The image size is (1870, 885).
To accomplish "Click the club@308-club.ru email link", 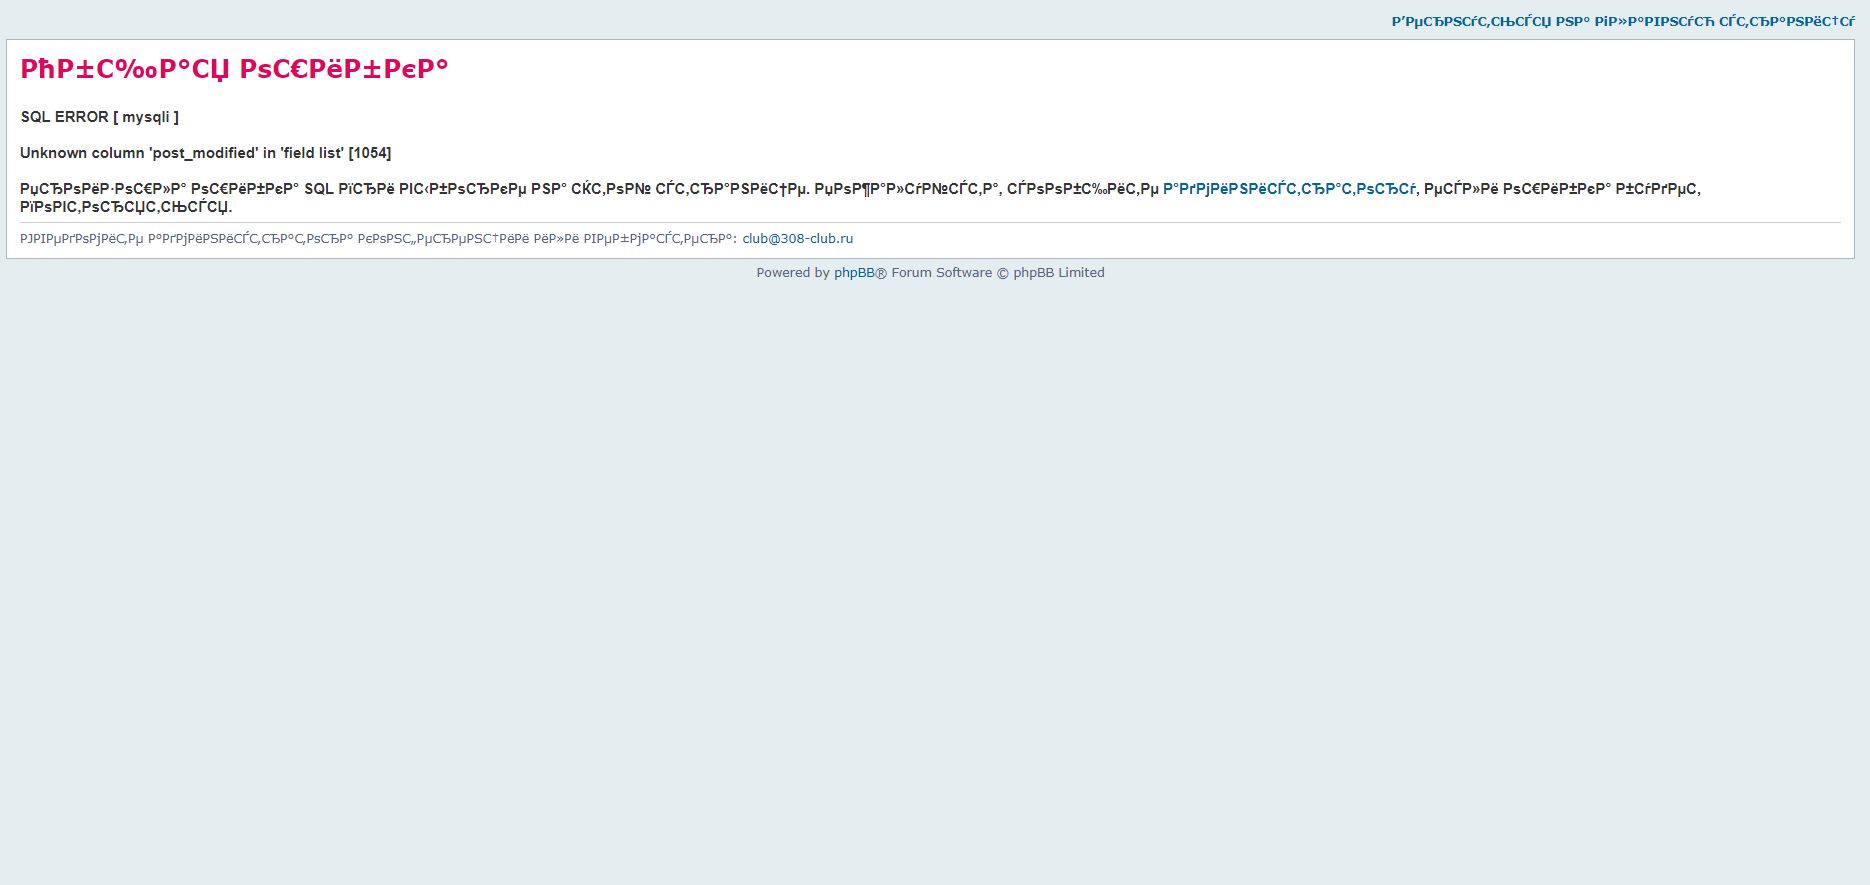I will point(797,239).
